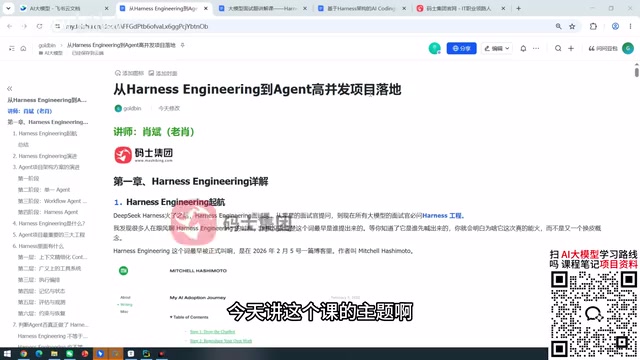Image resolution: width=640 pixels, height=360 pixels.
Task: Jump to outline item '4. Harness Engineering是什么?'
Action: point(49,223)
